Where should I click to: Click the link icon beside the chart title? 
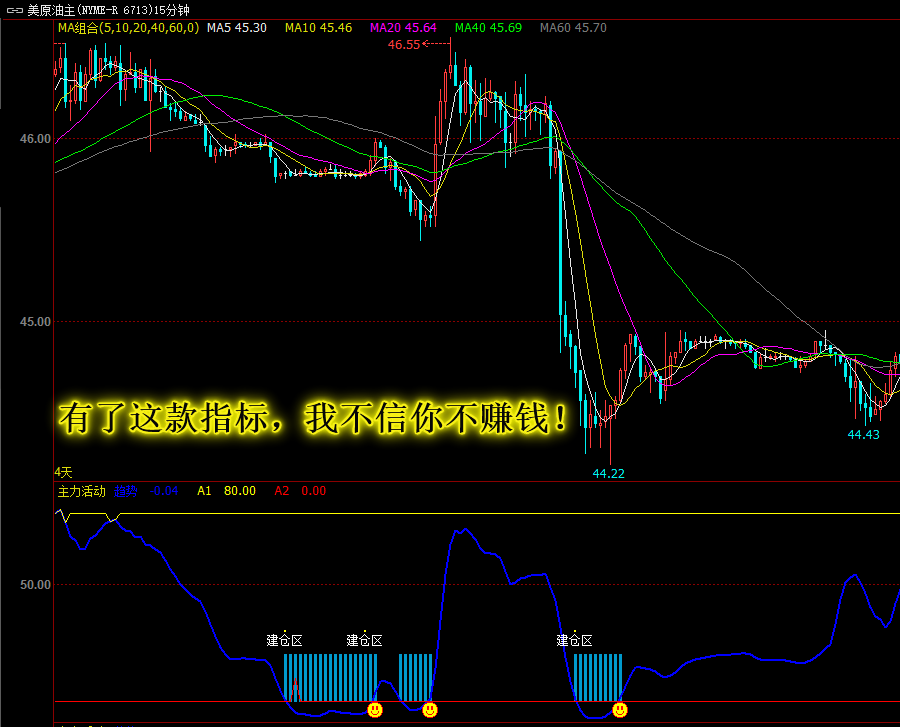point(14,10)
